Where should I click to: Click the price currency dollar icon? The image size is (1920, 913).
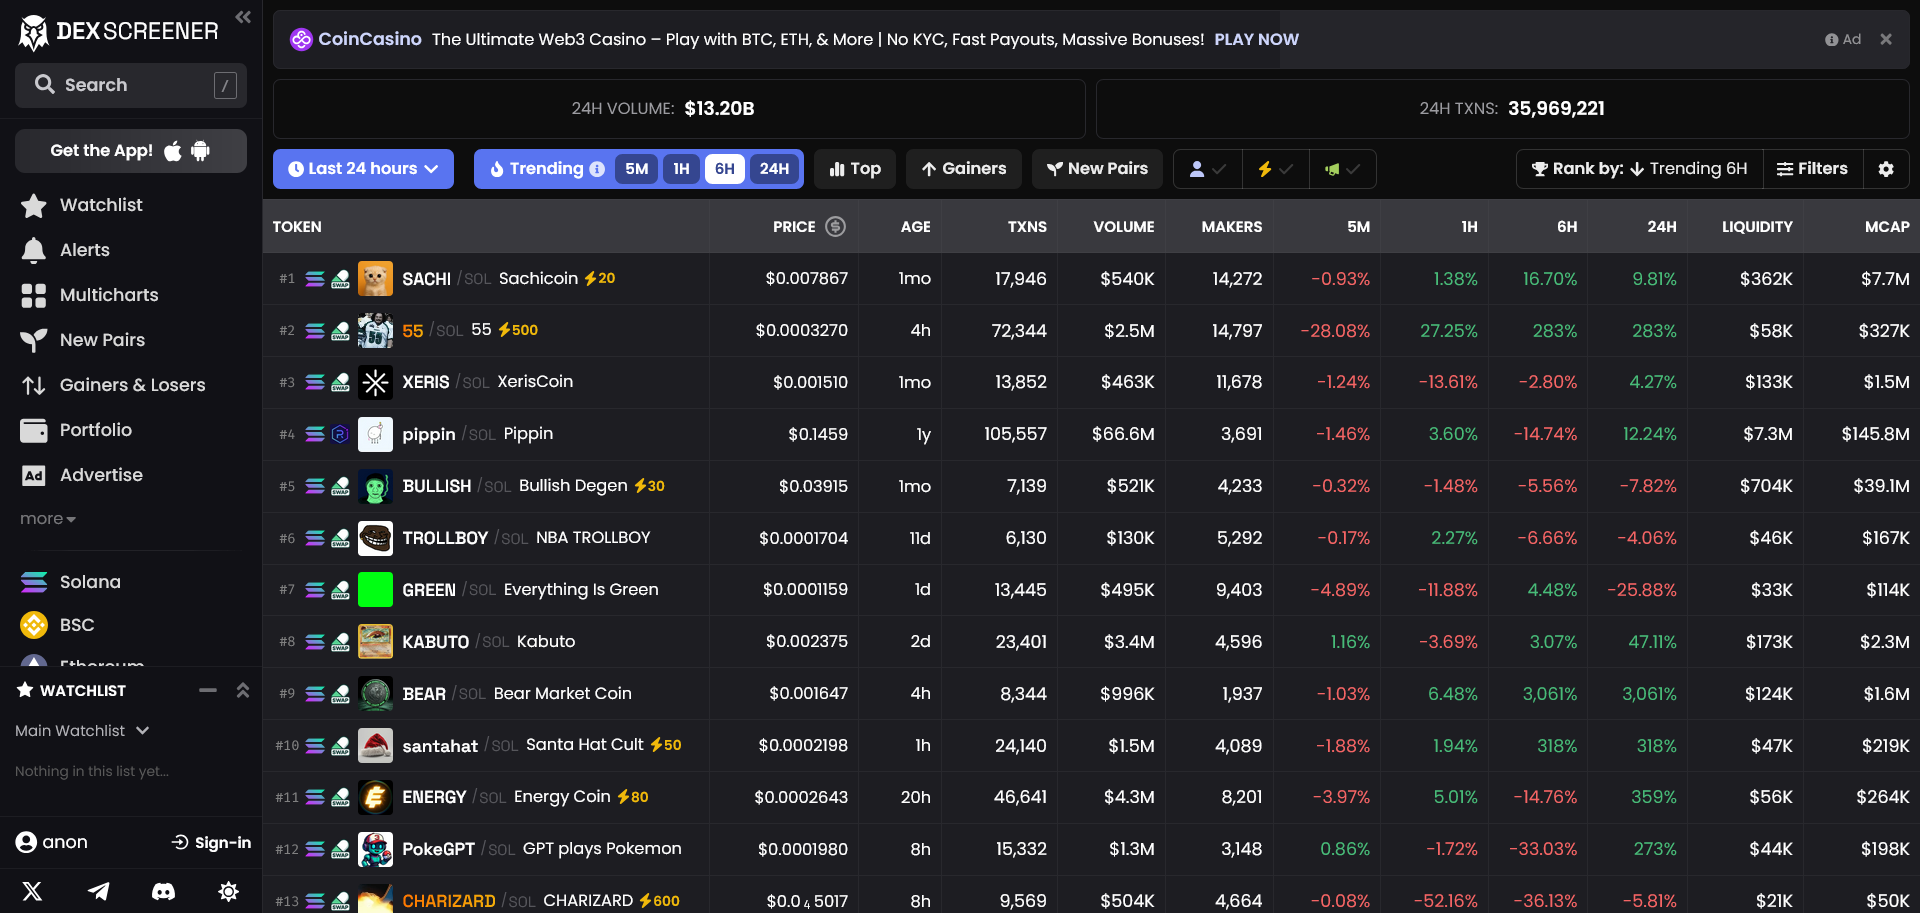pos(835,227)
